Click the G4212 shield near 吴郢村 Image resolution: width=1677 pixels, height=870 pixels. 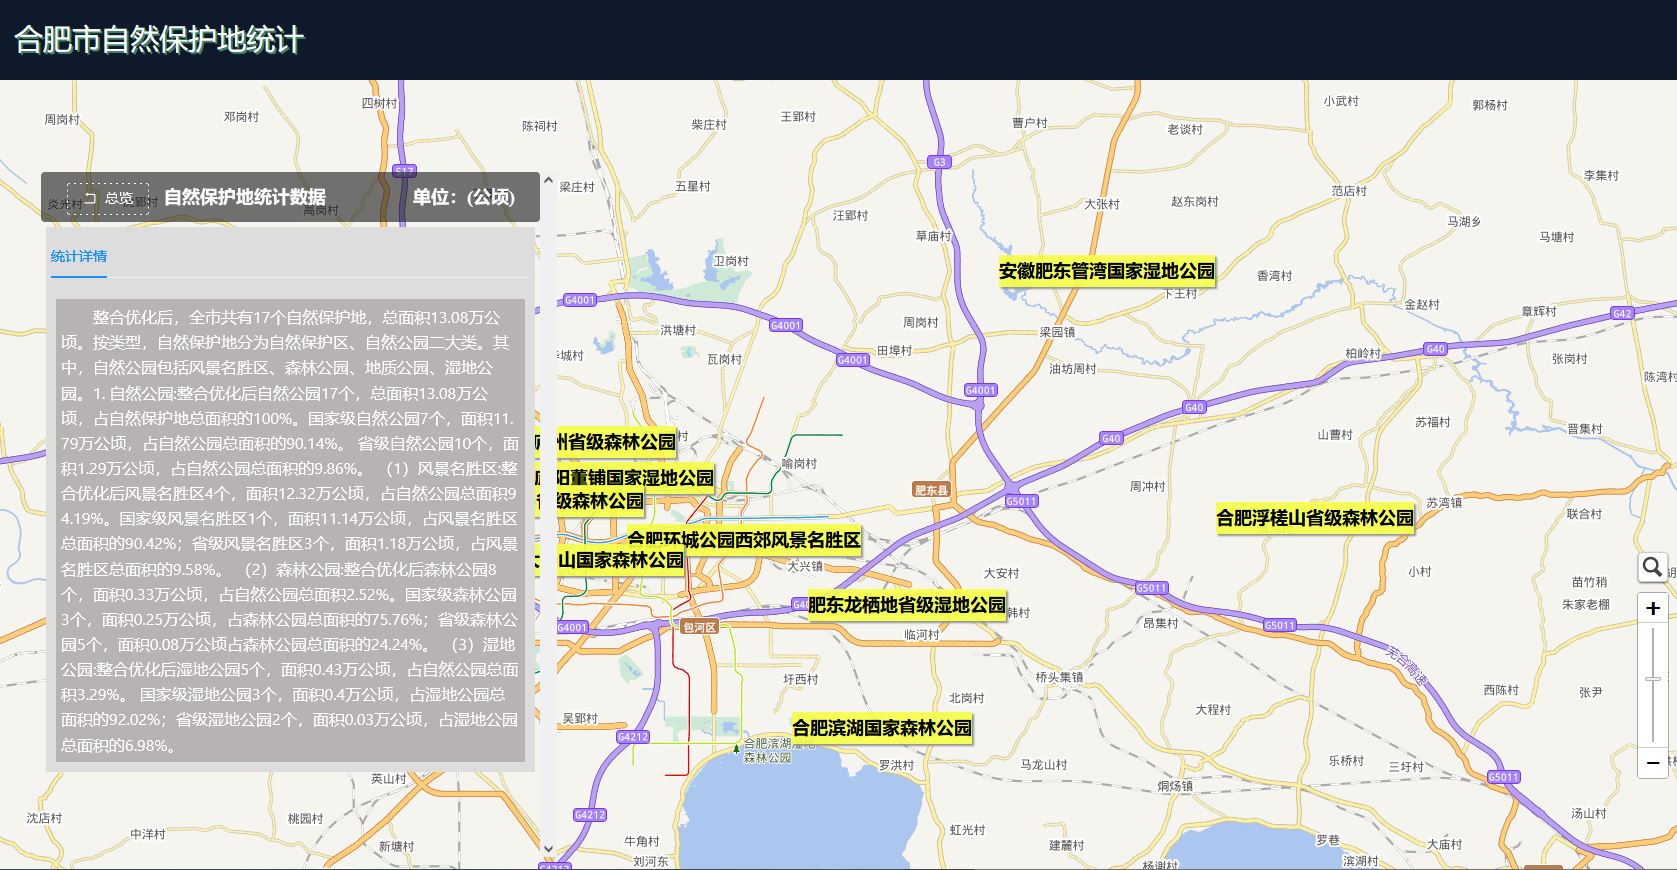[x=633, y=737]
